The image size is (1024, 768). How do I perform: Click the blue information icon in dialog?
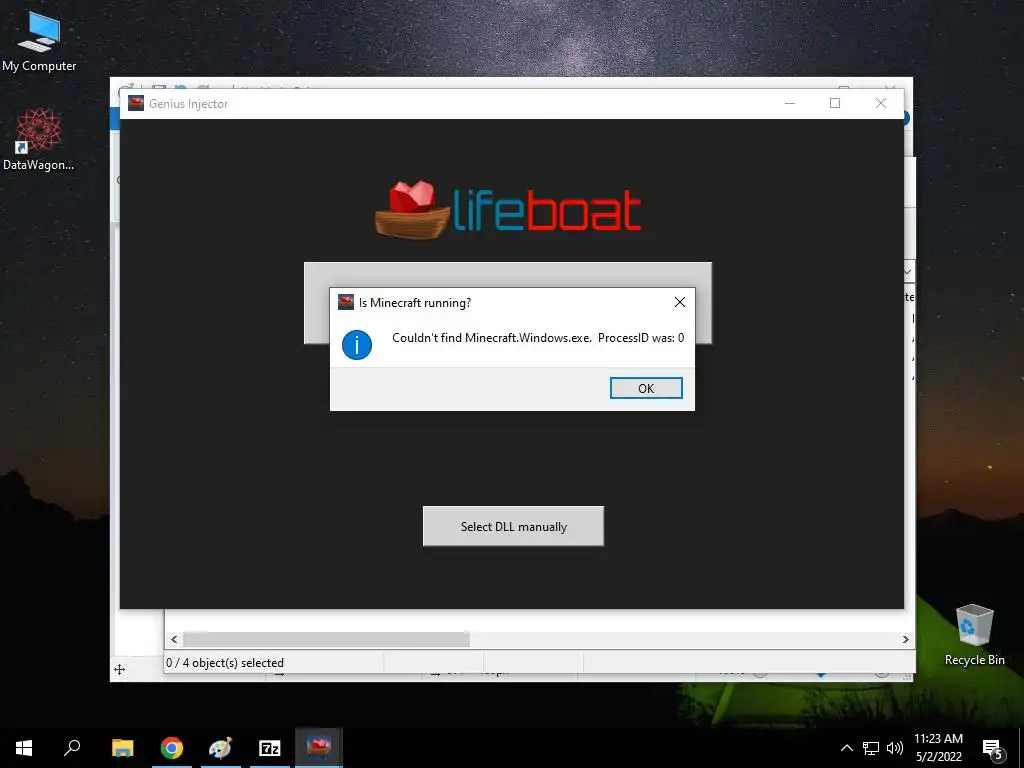tap(357, 345)
